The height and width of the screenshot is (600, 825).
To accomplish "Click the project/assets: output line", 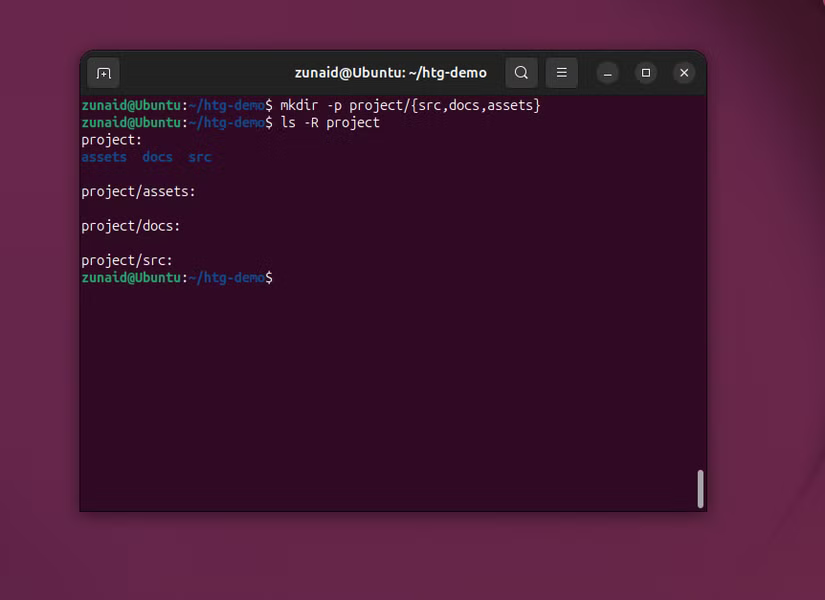I will point(138,192).
